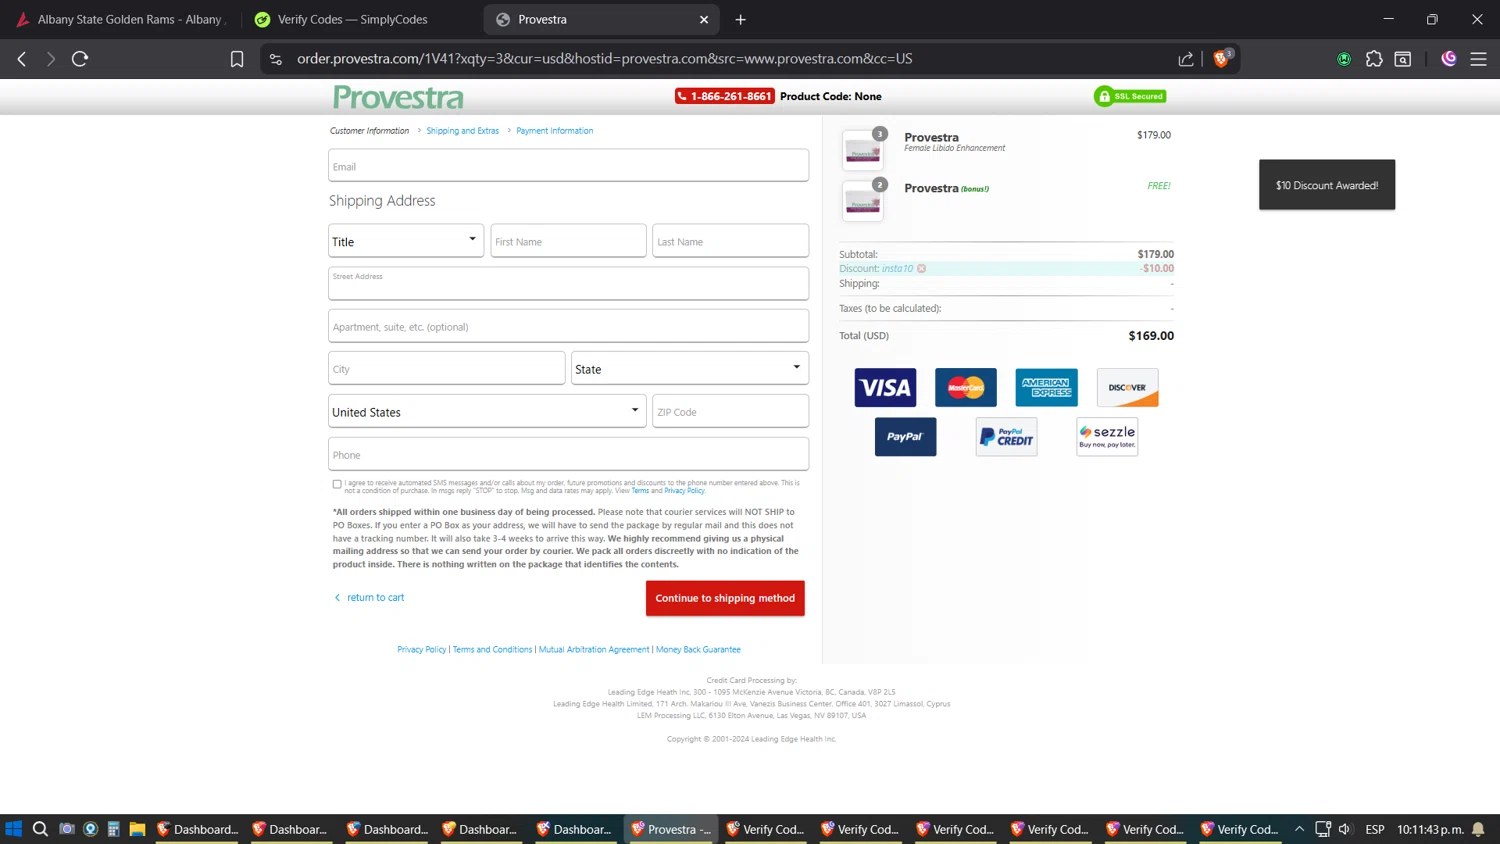
Task: Share this page via share icon
Action: [1186, 59]
